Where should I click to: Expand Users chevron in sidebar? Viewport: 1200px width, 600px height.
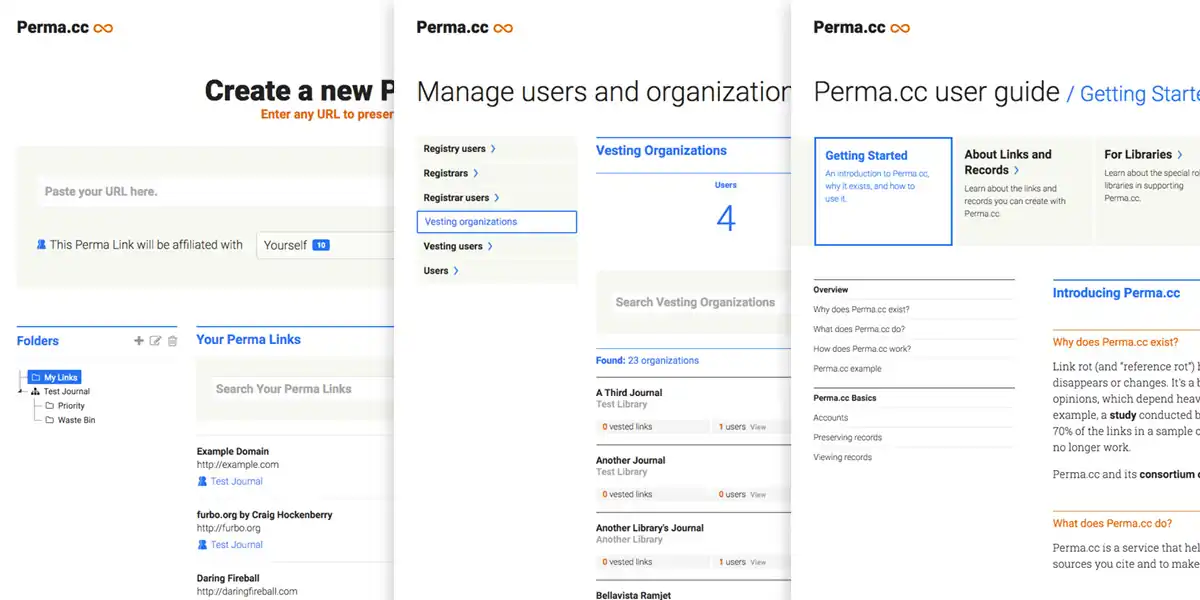(456, 271)
